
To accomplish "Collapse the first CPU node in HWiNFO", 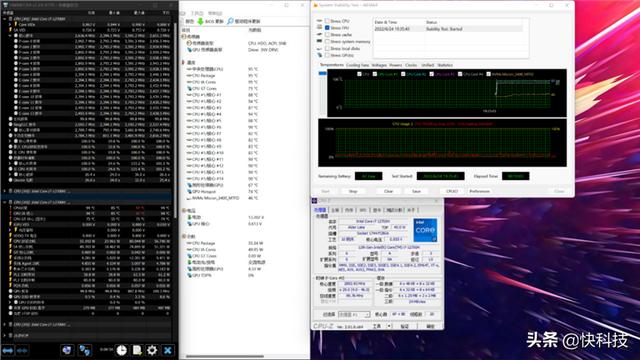I will click(x=5, y=19).
